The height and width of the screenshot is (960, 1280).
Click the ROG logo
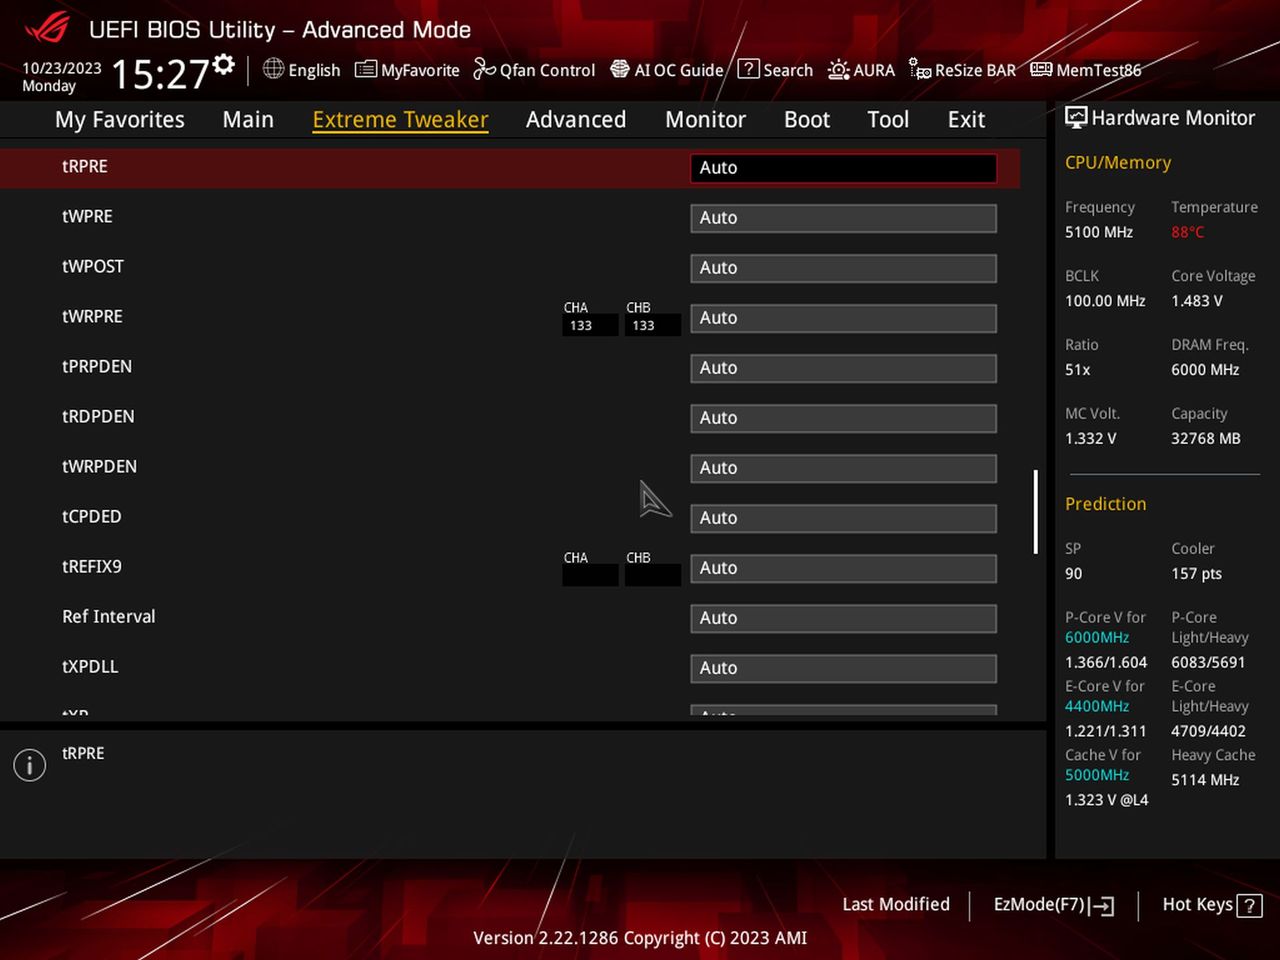click(x=48, y=27)
